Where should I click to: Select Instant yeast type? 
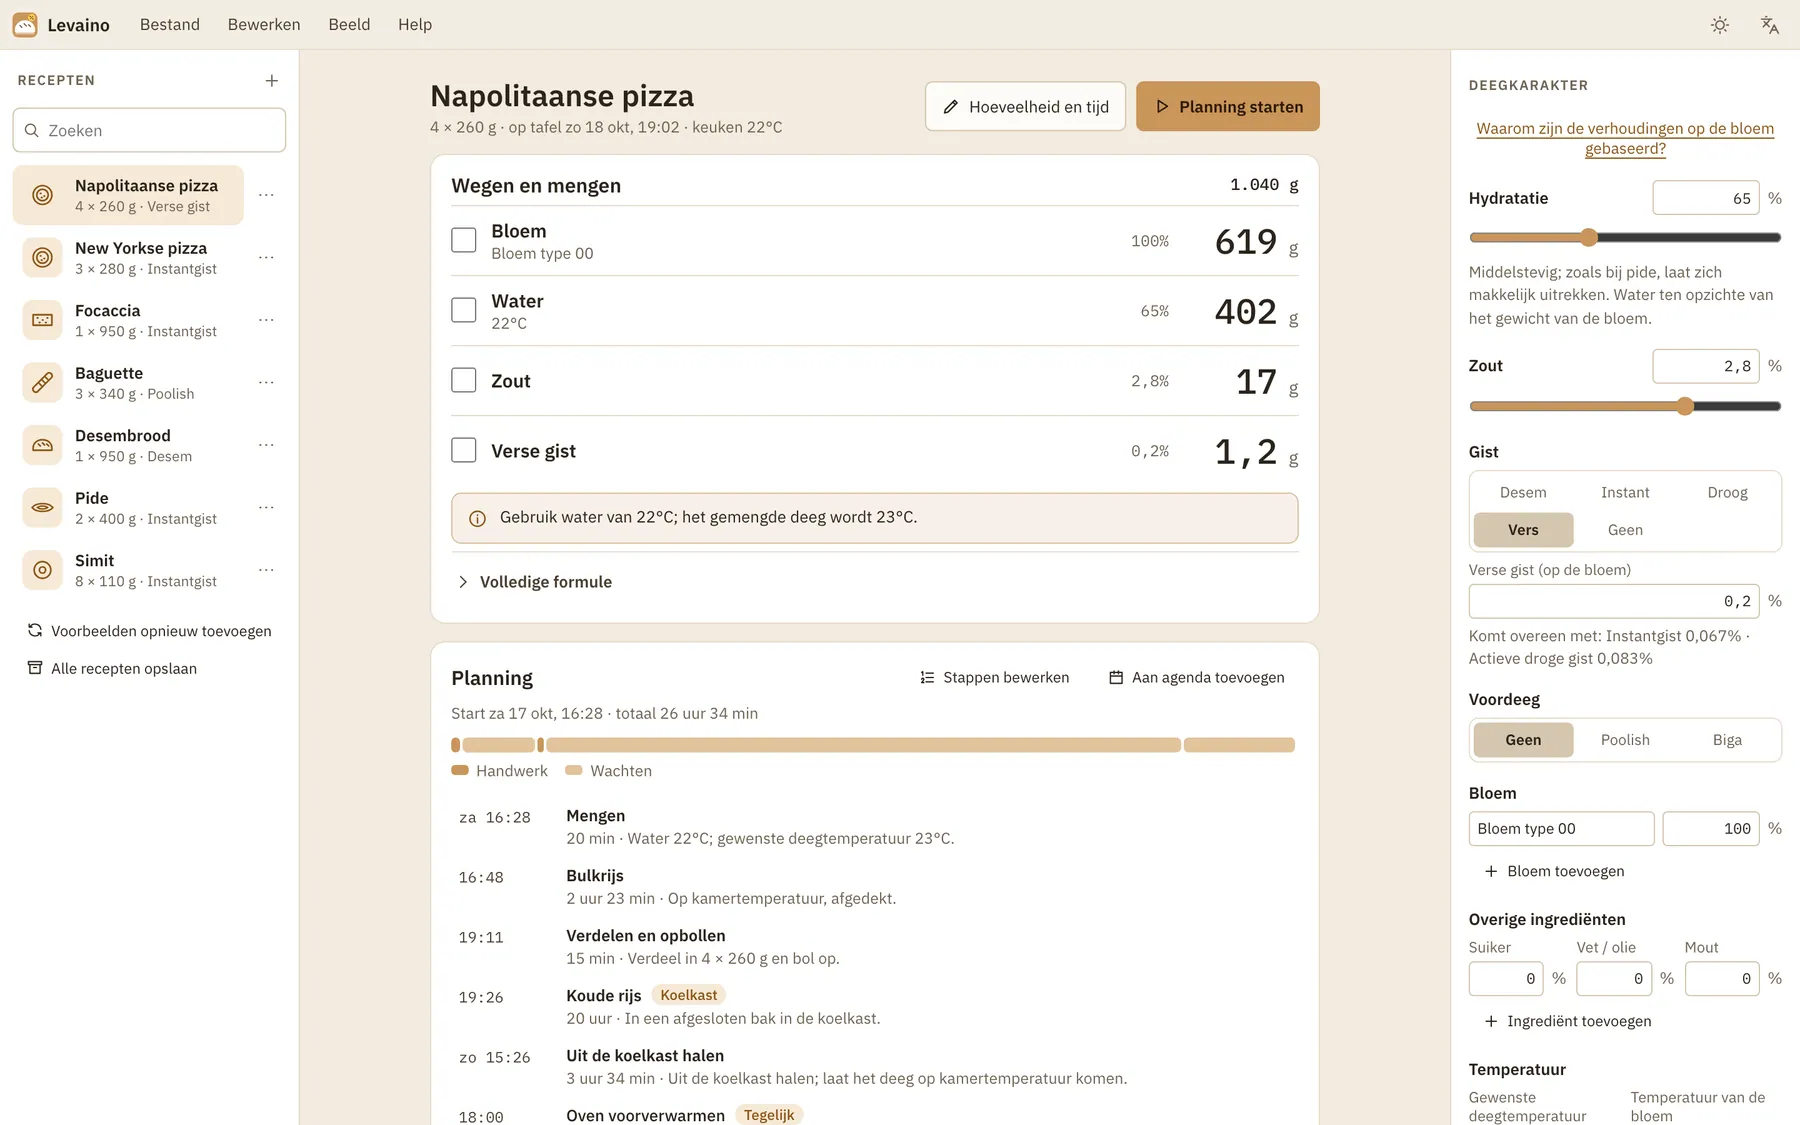click(x=1625, y=493)
